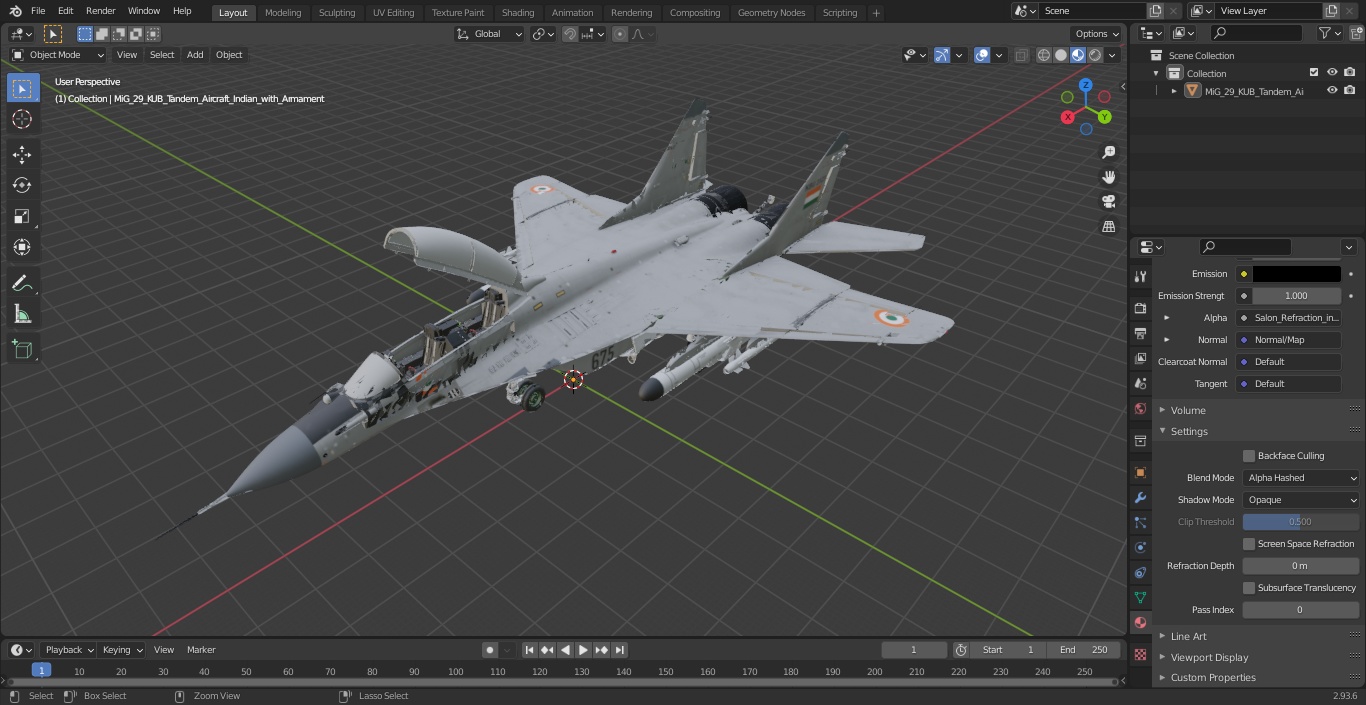Activate the Select Box tool
The image size is (1366, 705).
[22, 88]
